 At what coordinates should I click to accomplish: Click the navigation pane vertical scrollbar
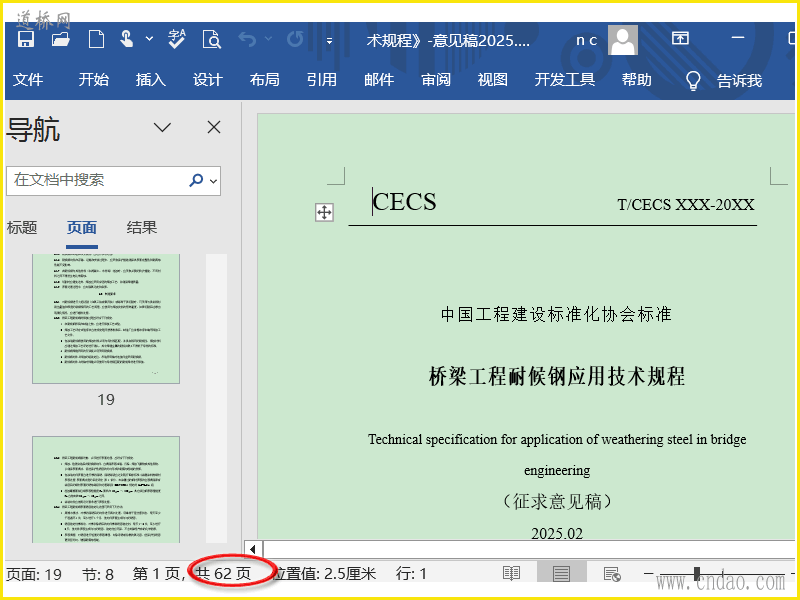point(216,398)
